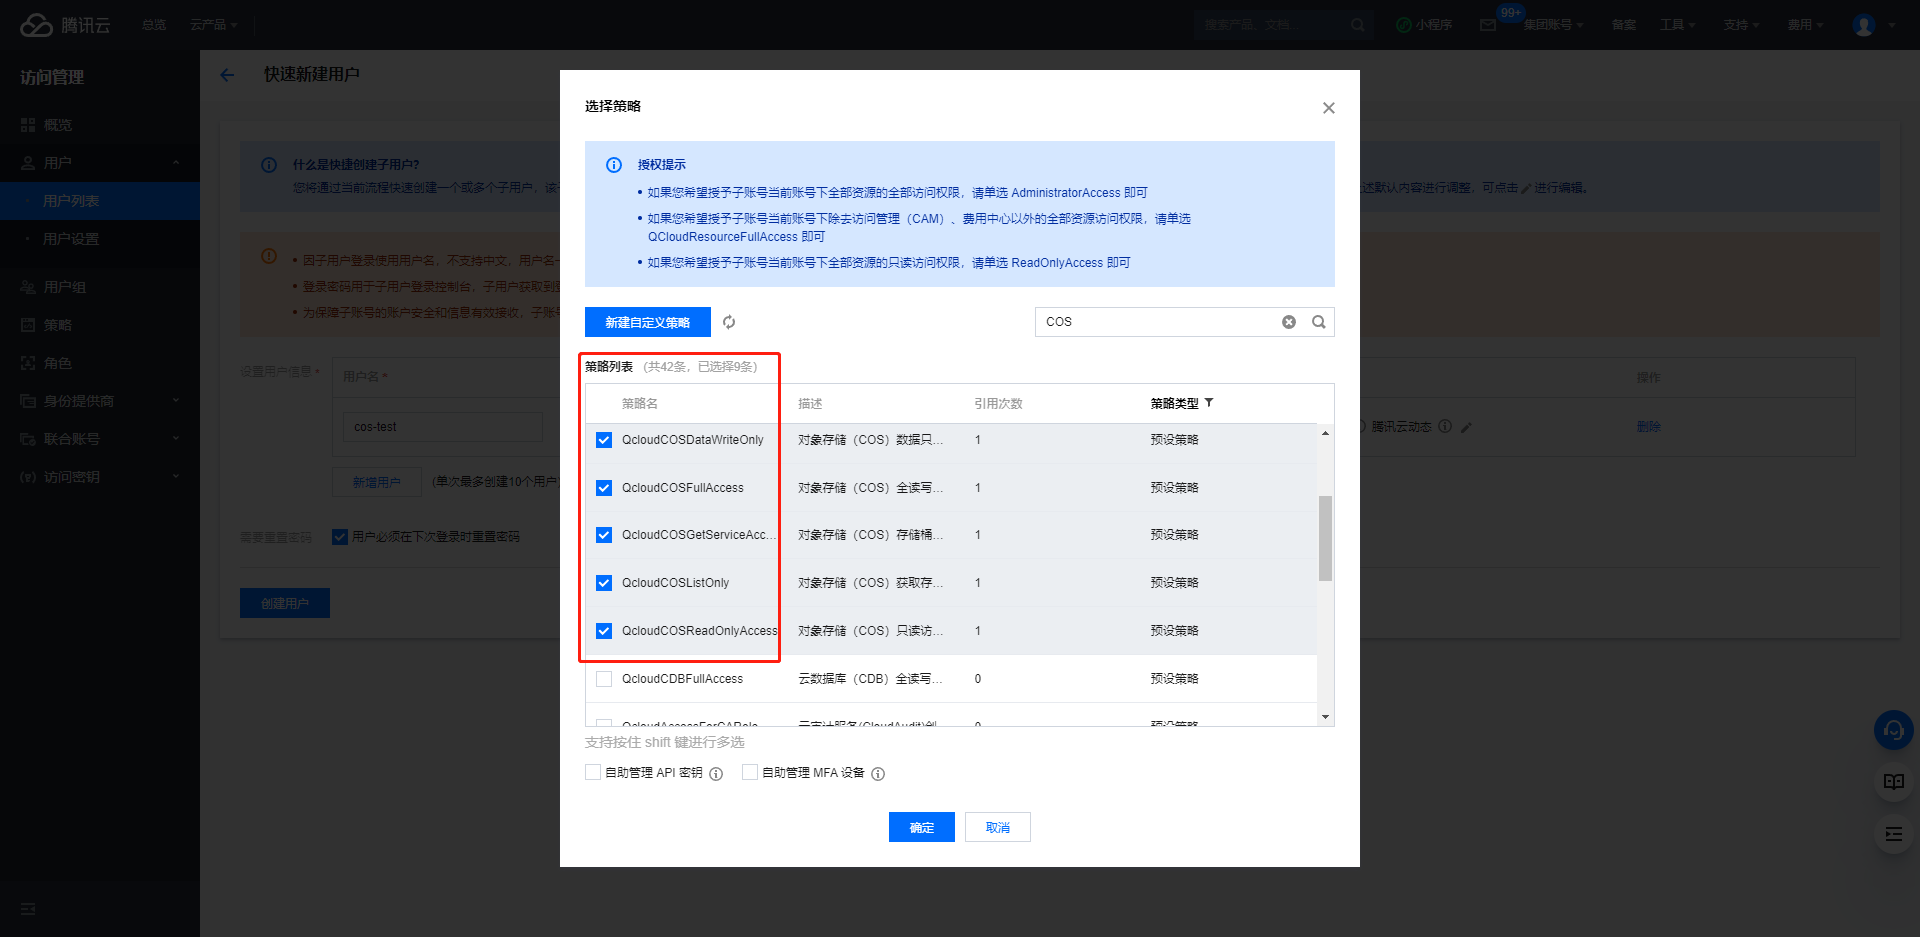Screen dimensions: 1920x937
Task: Refresh the policy list
Action: 729,322
